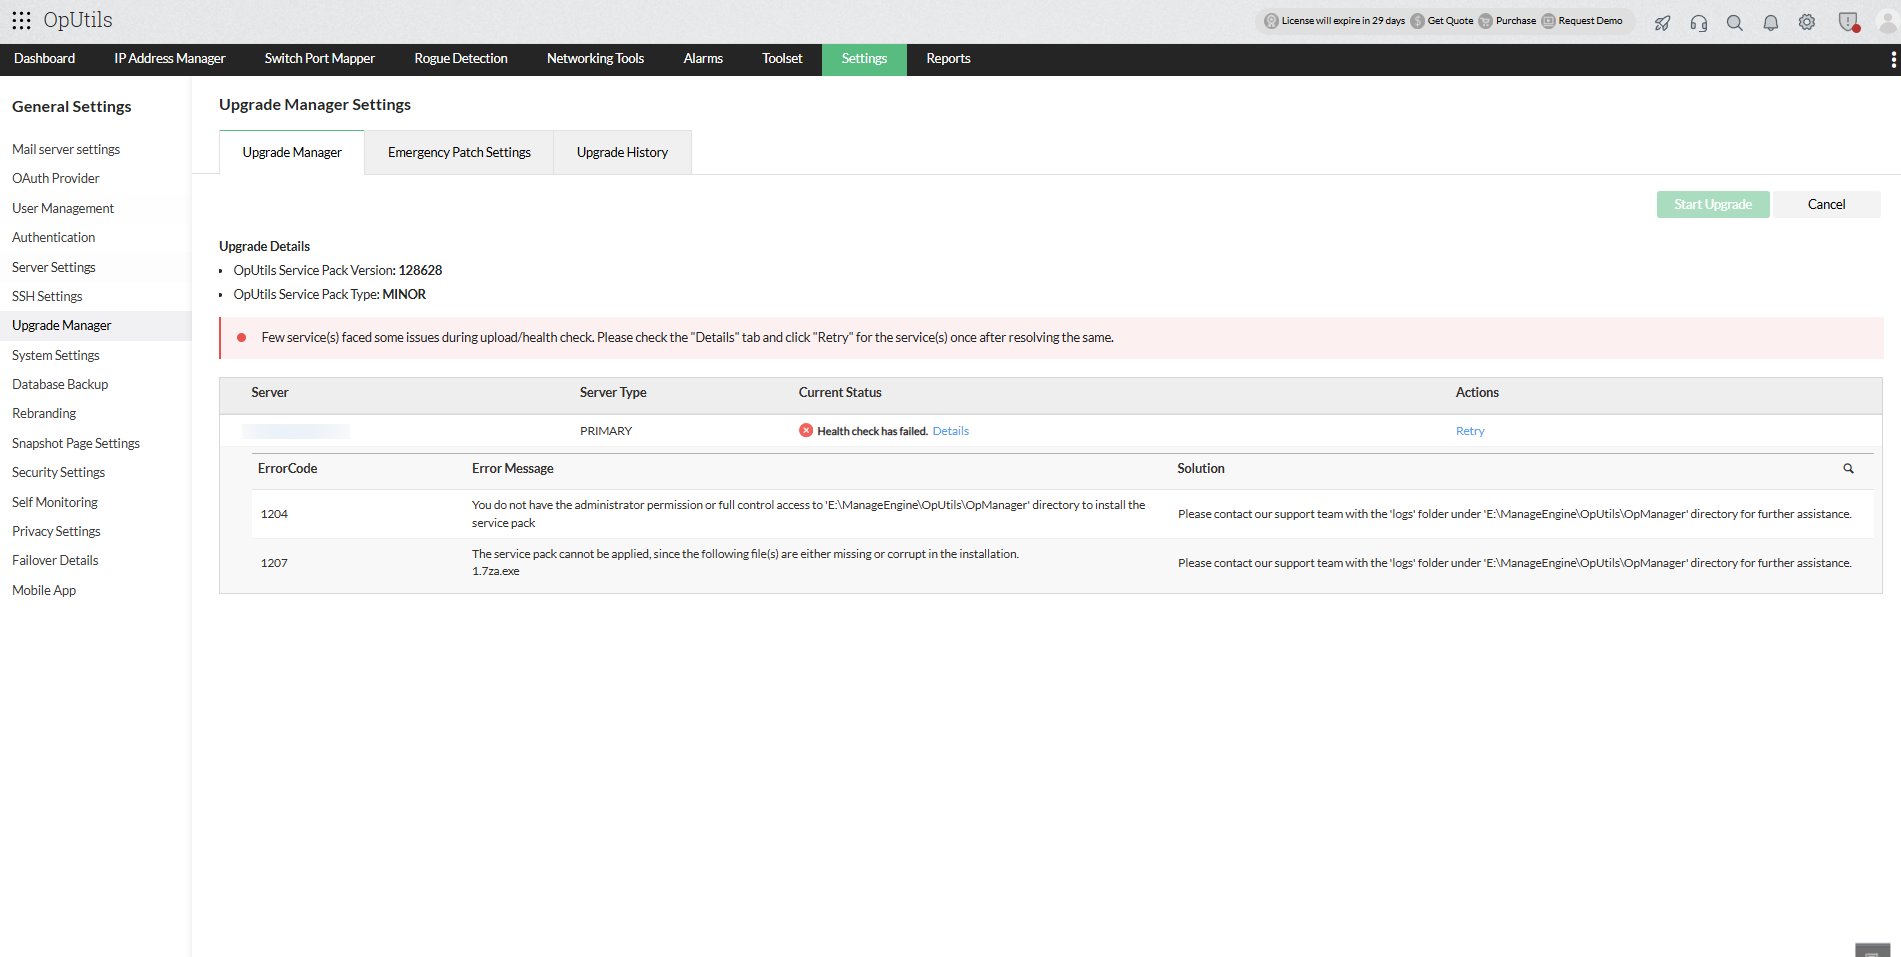Open Snapshot Page Settings in sidebar
Viewport: 1901px width, 957px height.
(76, 443)
